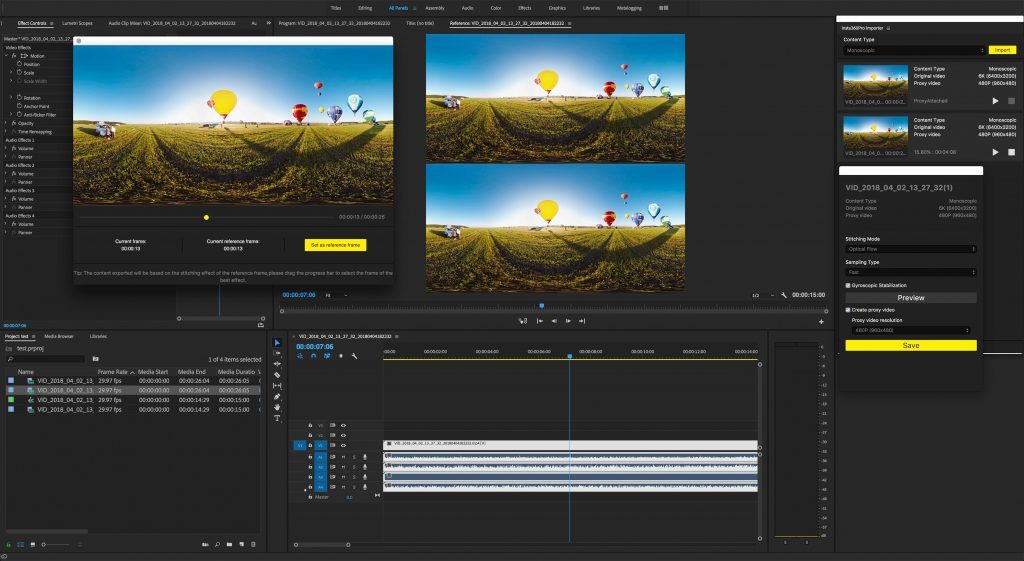Select the Type tool
1024x561 pixels.
point(277,418)
